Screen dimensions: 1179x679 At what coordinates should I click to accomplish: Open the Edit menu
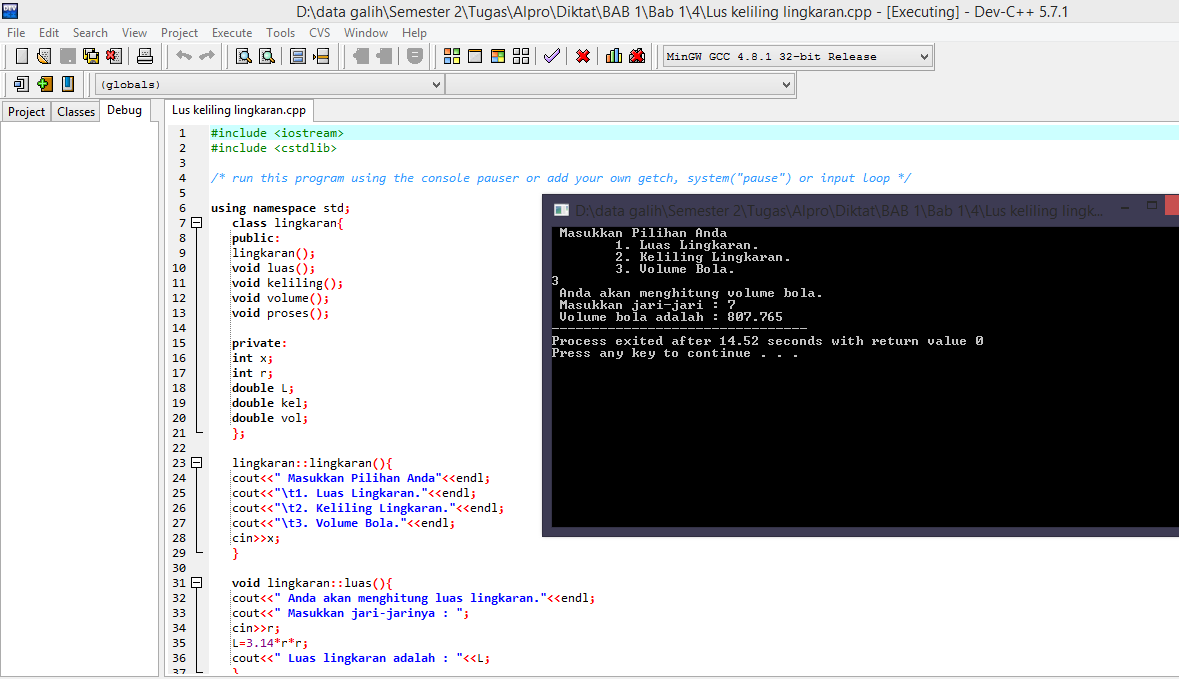click(49, 33)
